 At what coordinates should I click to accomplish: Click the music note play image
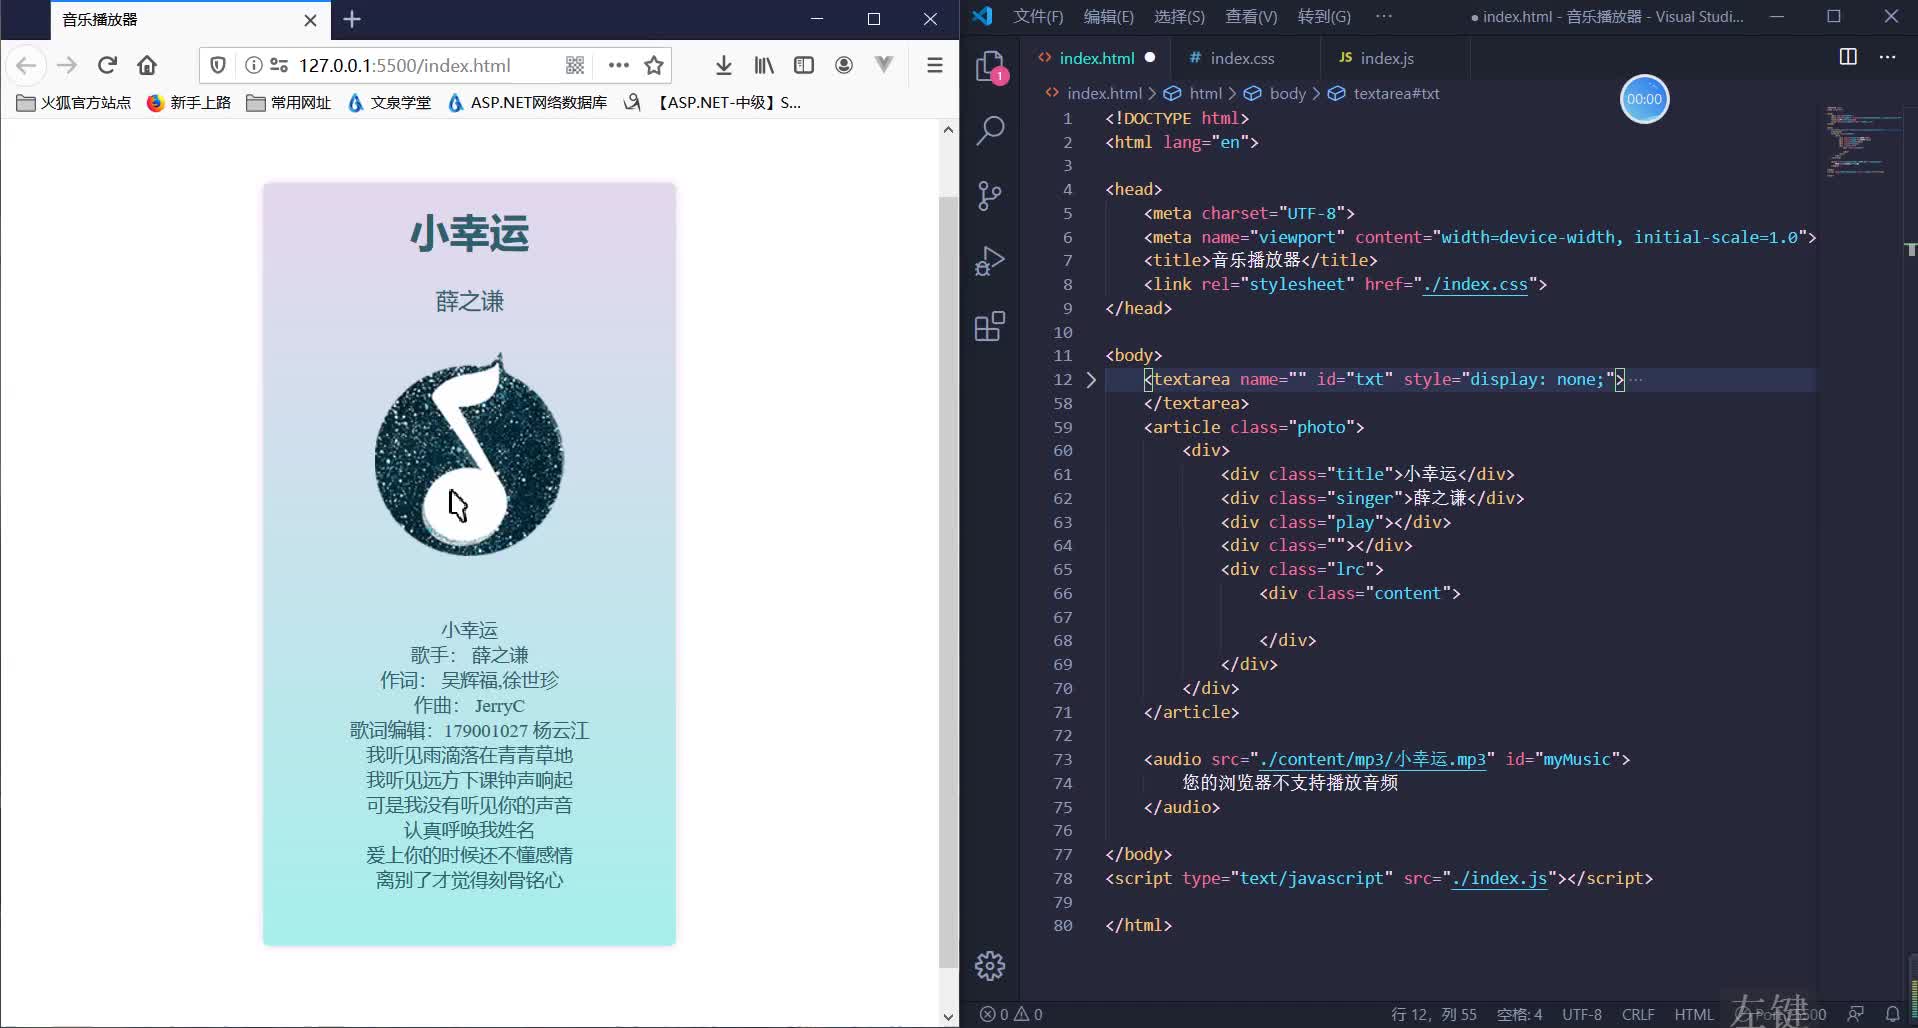point(469,453)
